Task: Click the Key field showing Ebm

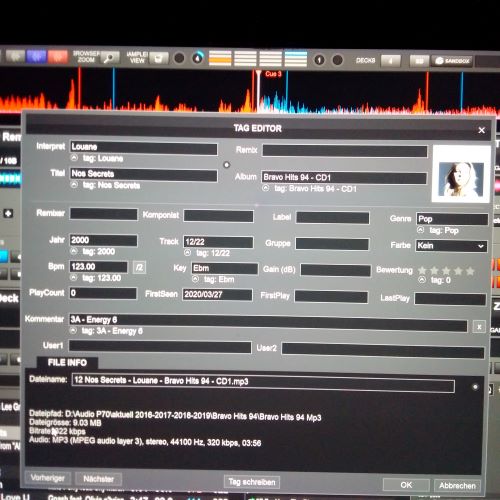Action: coord(224,268)
